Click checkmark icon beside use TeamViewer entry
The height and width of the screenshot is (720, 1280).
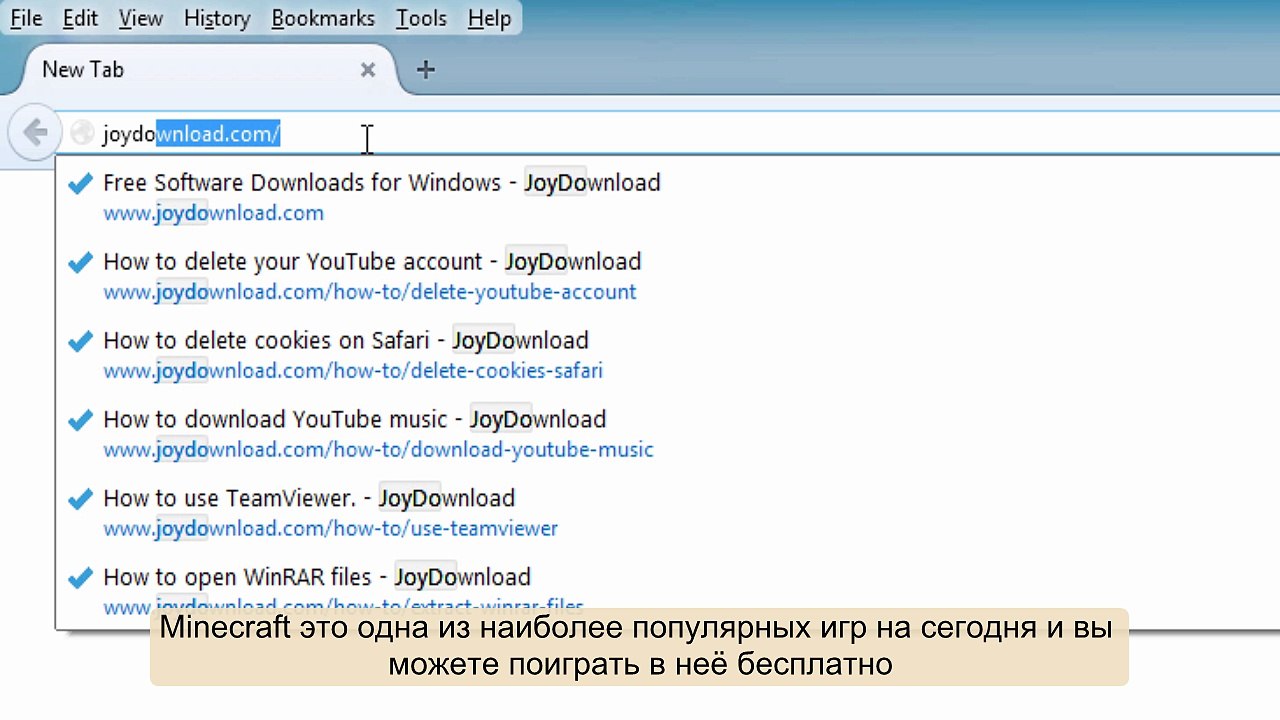80,499
